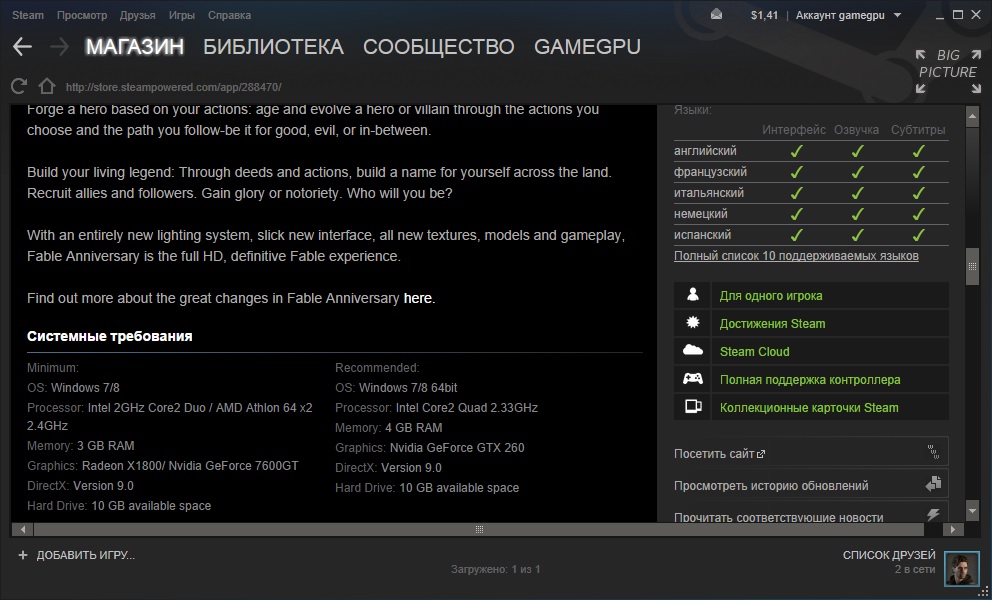Switch to Big Picture mode

click(x=948, y=72)
